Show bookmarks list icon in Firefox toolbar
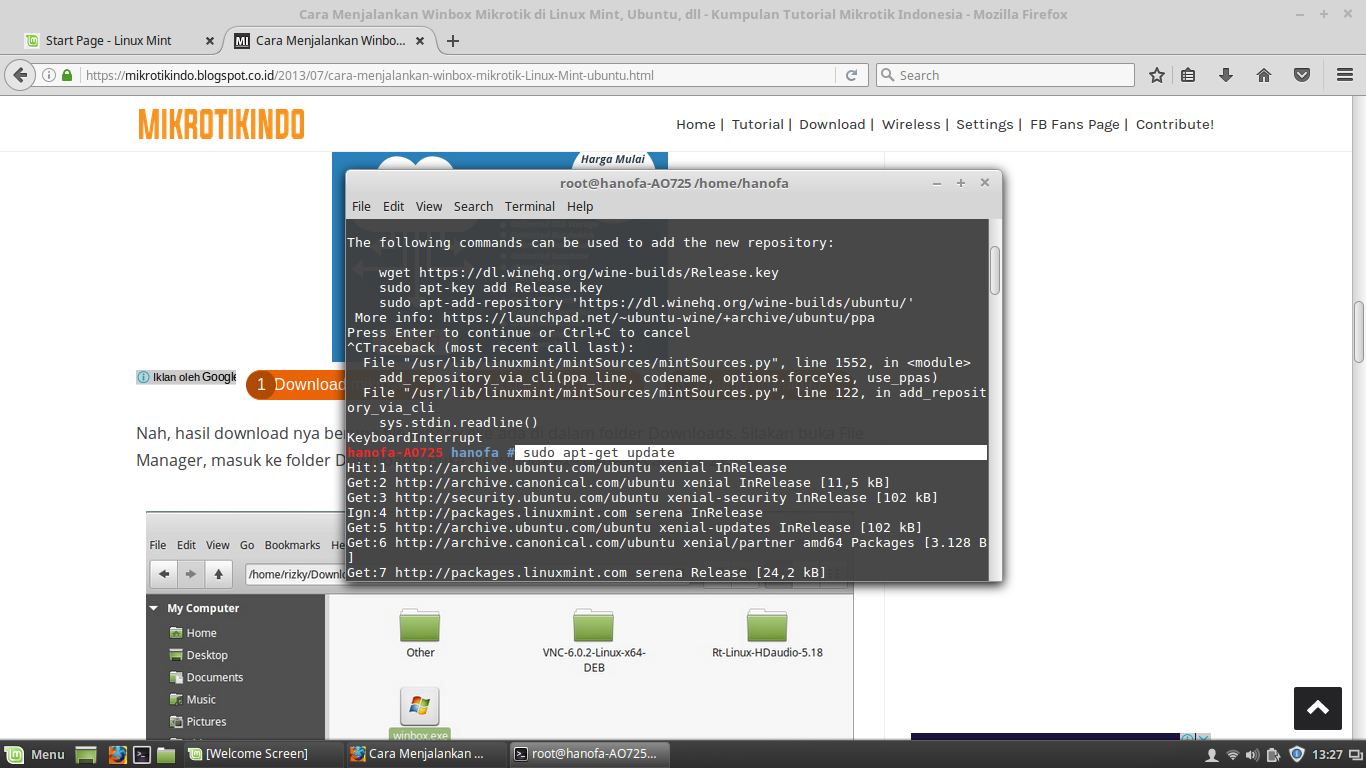The width and height of the screenshot is (1366, 768). [x=1188, y=75]
